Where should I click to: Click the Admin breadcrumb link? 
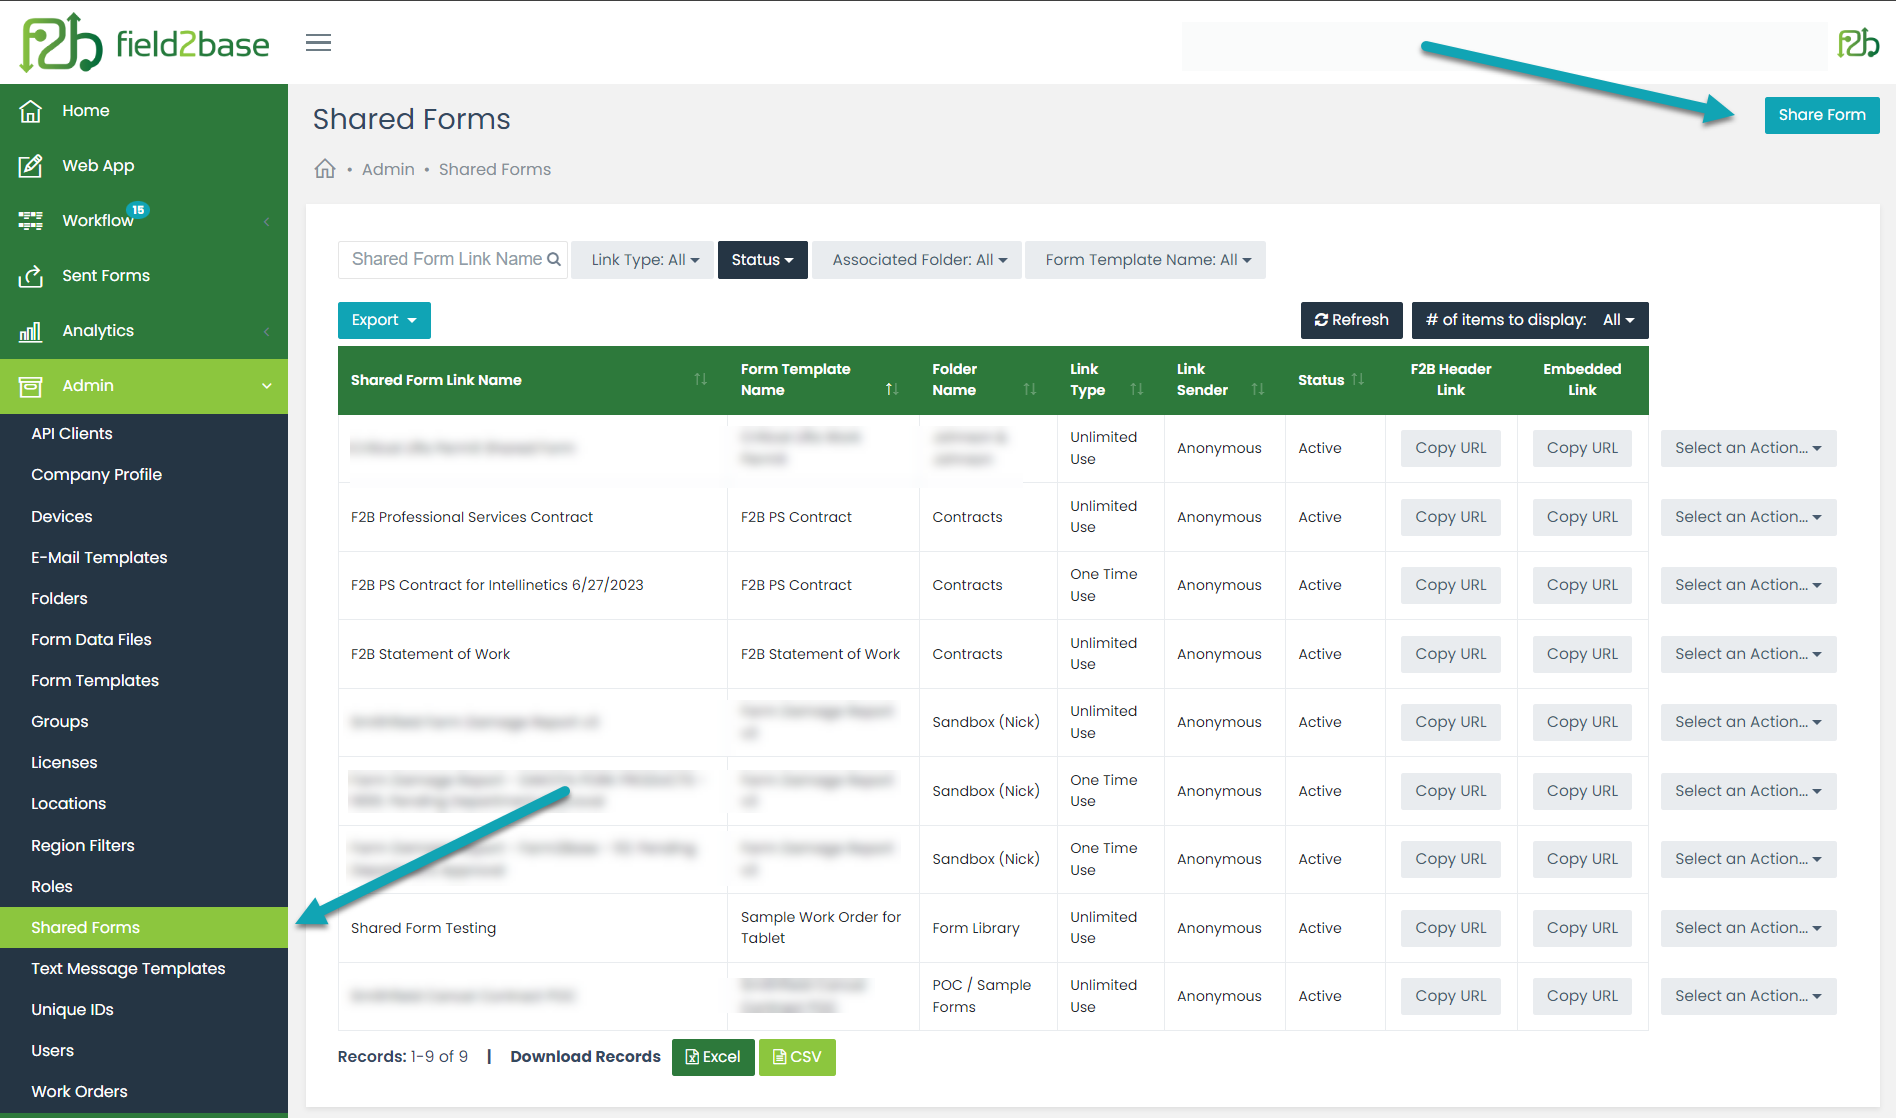388,169
